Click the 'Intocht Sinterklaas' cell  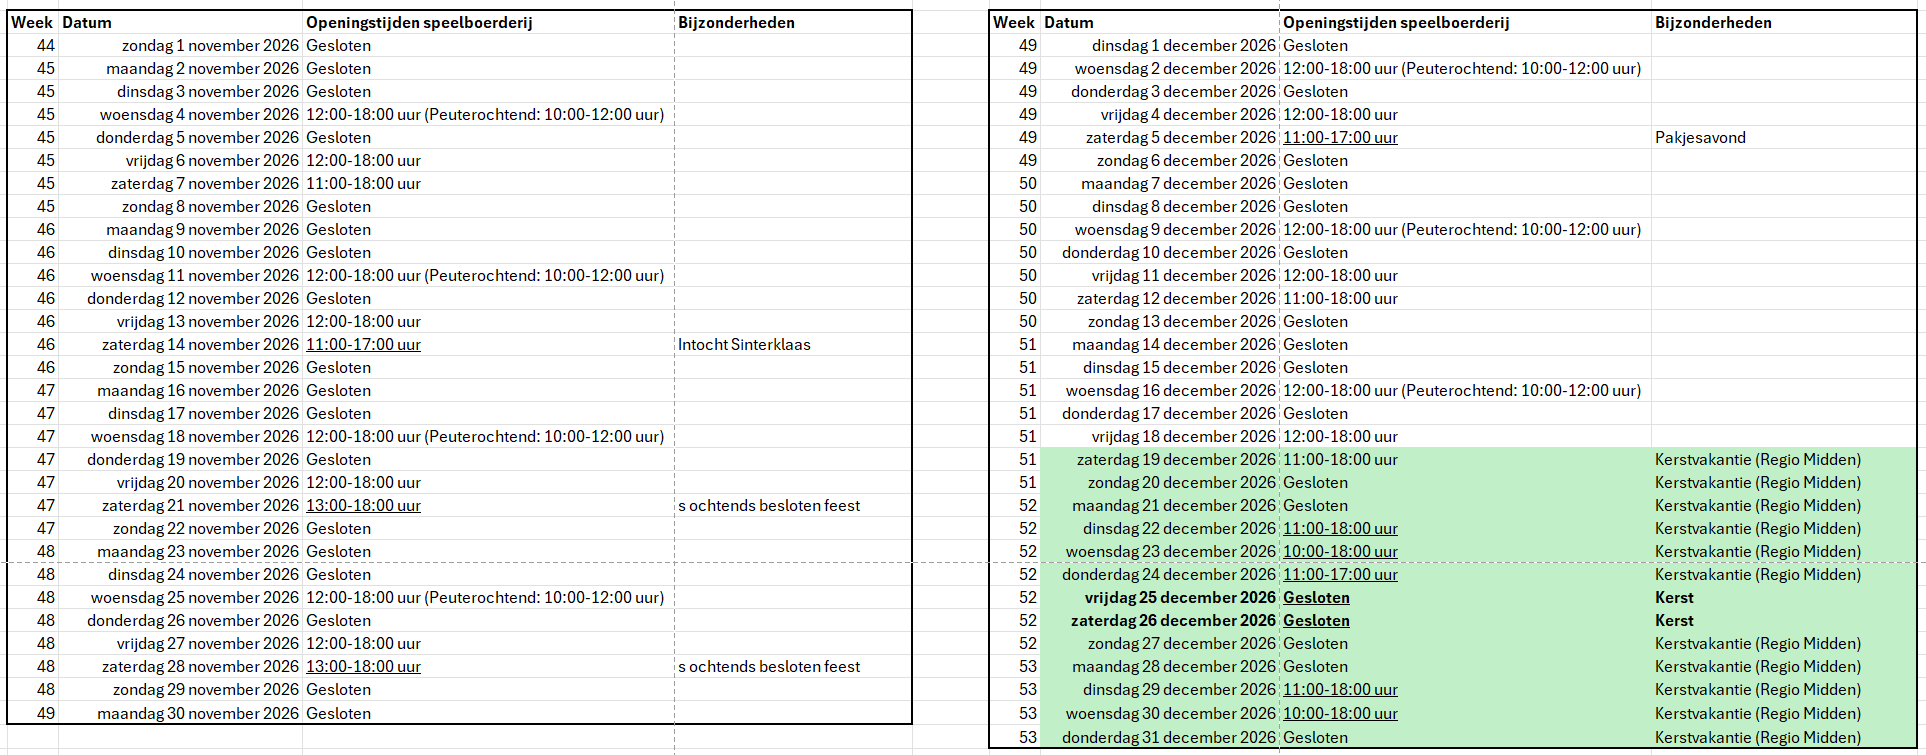(x=744, y=345)
